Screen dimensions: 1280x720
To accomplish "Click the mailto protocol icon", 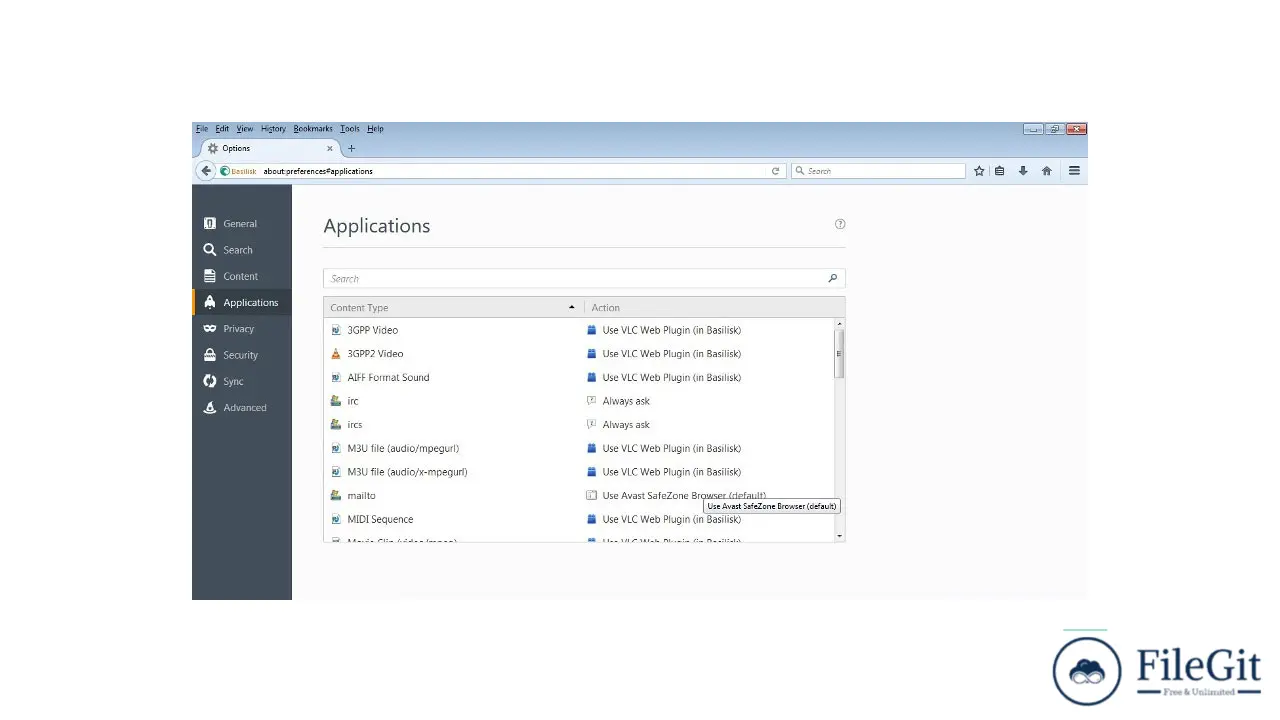I will (336, 496).
